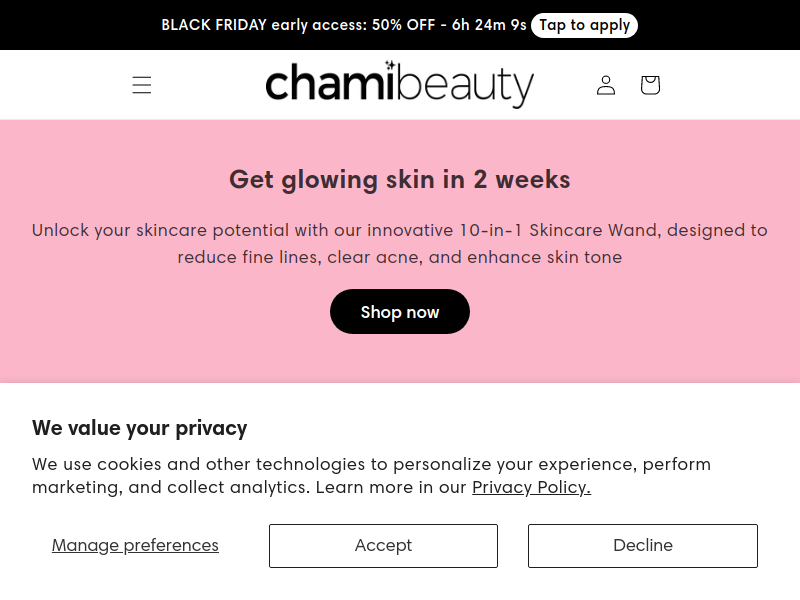Open the shopping cart bag icon
This screenshot has width=800, height=600.
pyautogui.click(x=650, y=85)
